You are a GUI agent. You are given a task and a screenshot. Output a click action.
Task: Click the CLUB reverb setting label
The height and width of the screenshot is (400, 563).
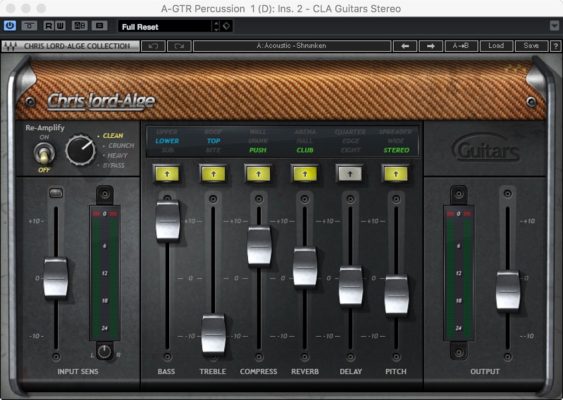click(305, 150)
